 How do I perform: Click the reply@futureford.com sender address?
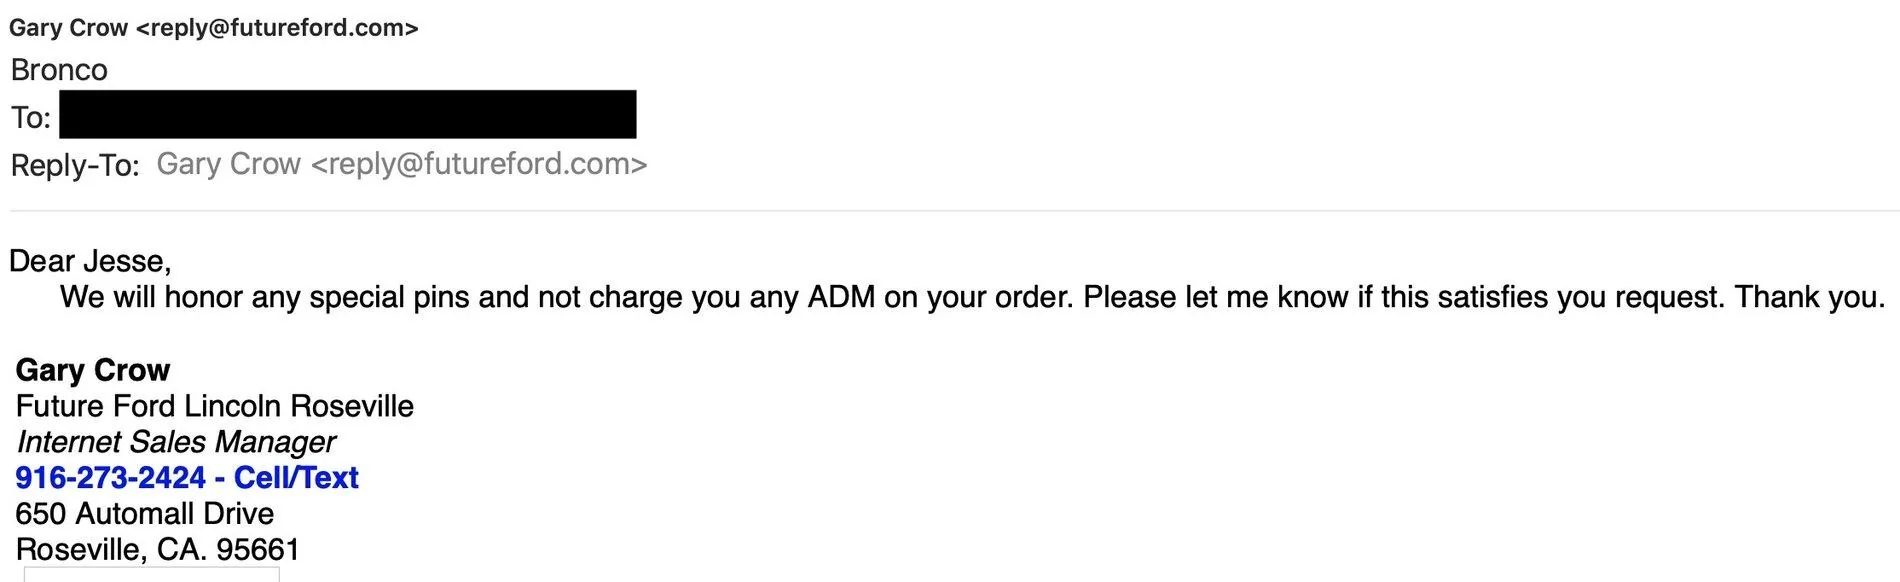click(x=277, y=28)
